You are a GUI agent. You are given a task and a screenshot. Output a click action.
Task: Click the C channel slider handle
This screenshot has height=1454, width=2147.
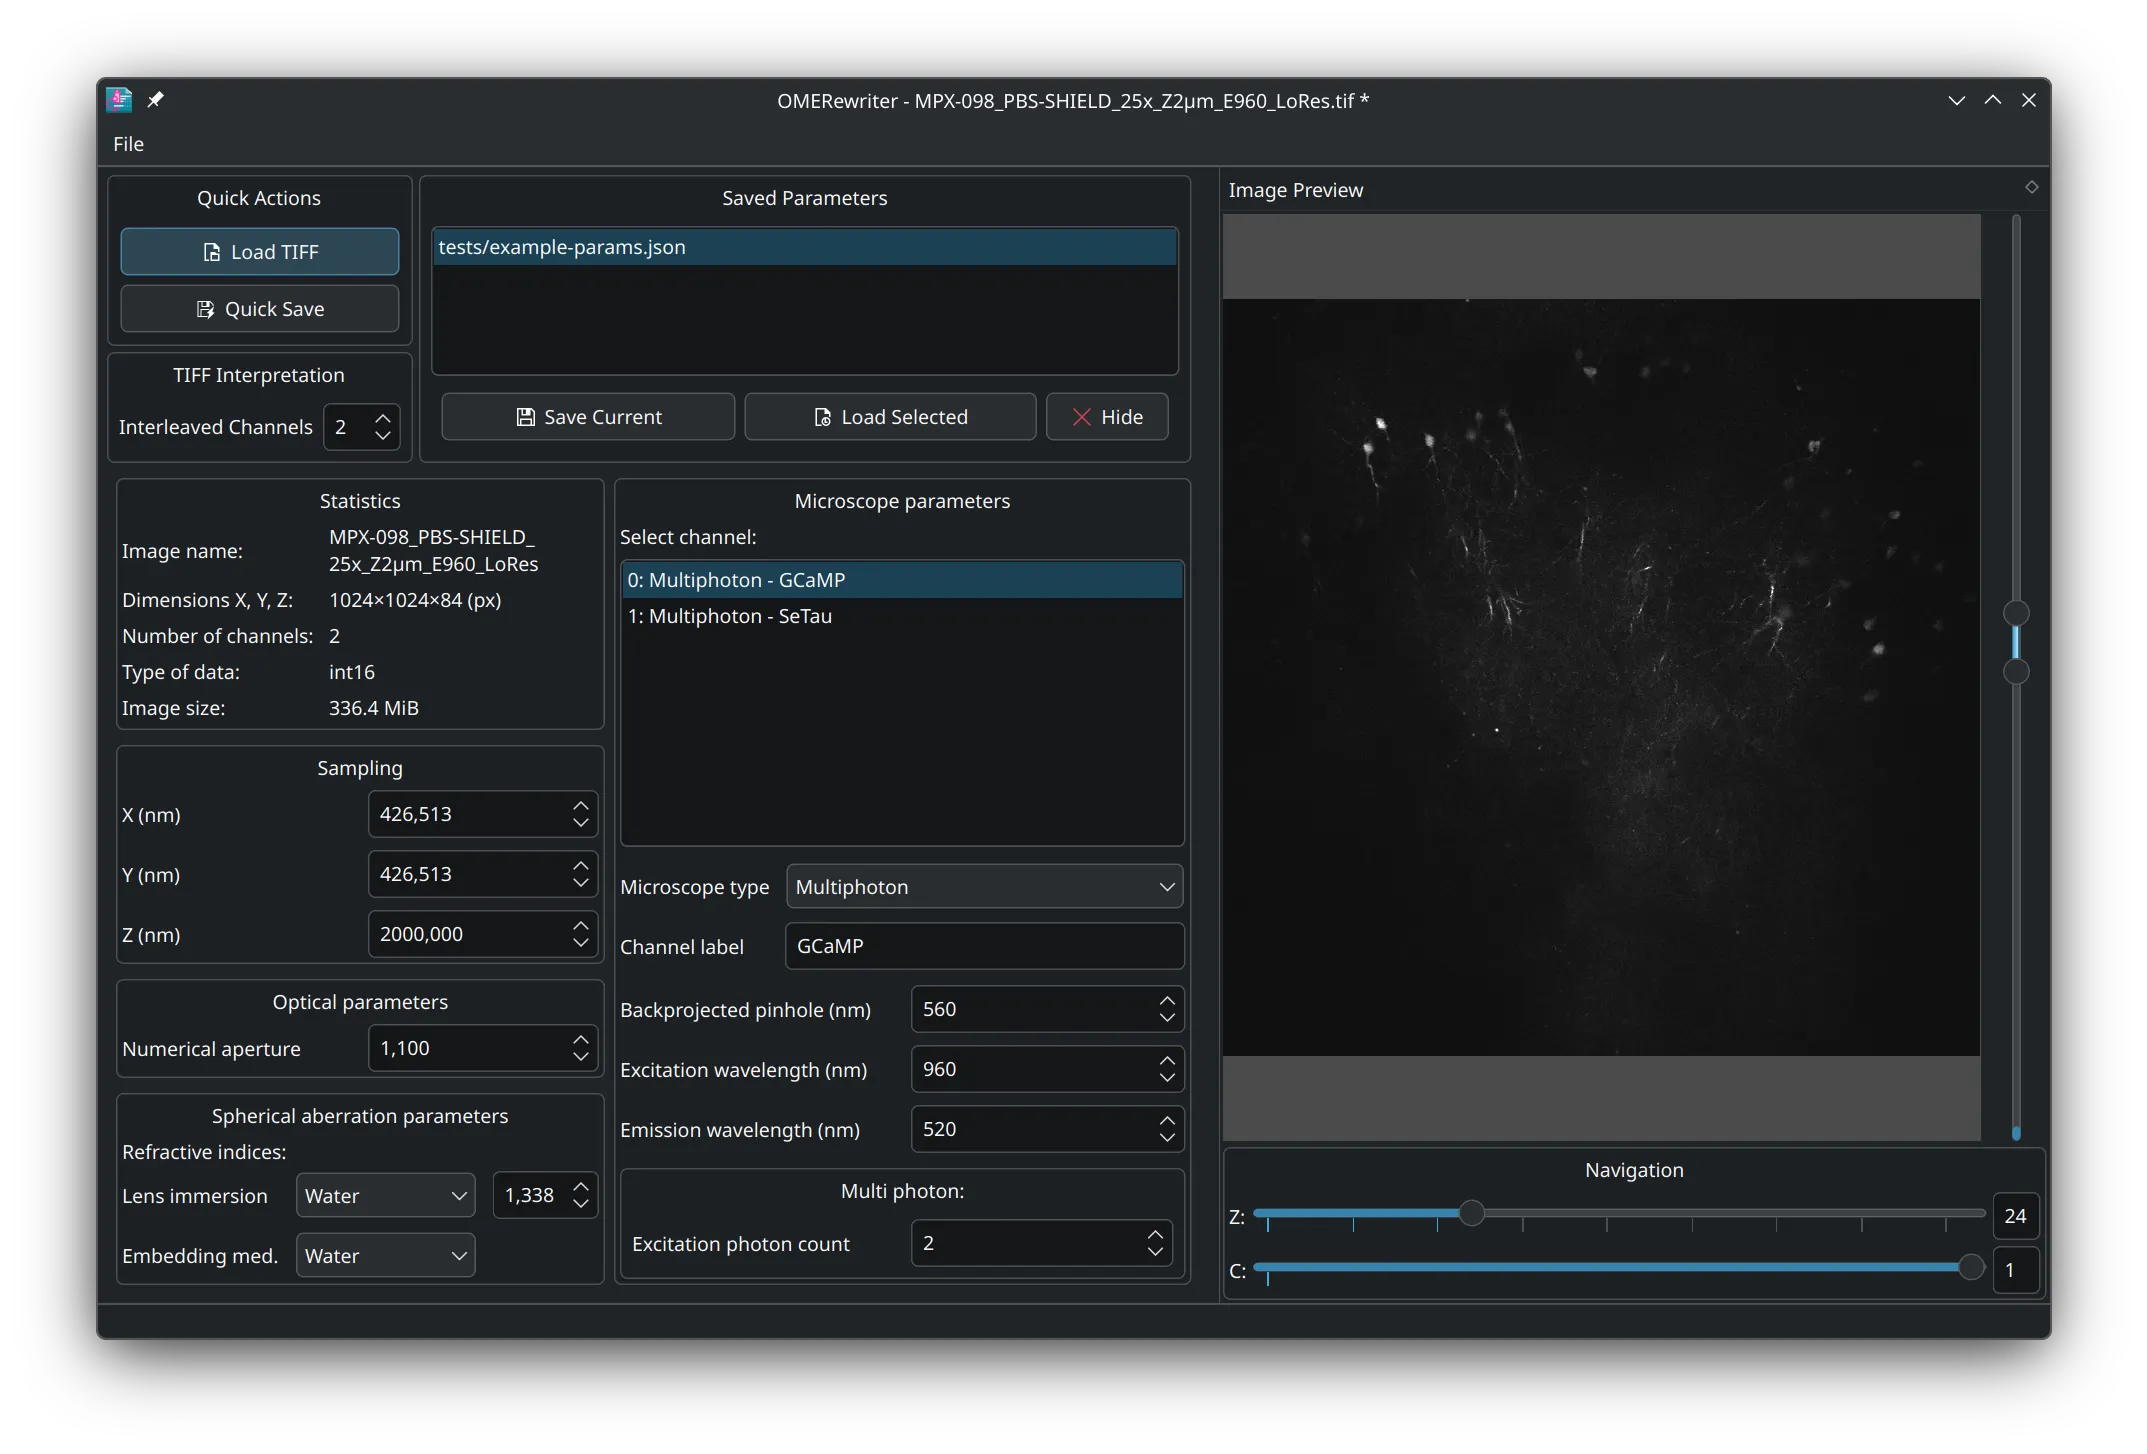tap(1971, 1267)
